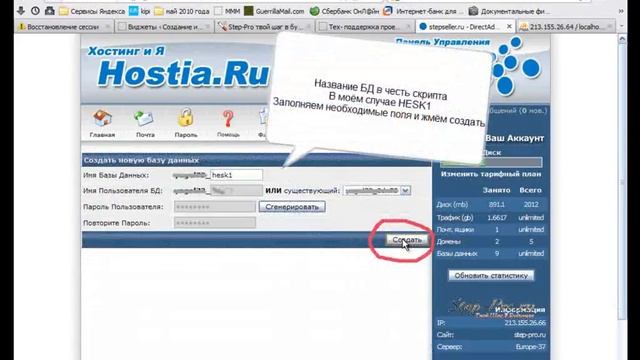Image resolution: width=640 pixels, height=360 pixels.
Task: Switch to the Тех-поддержка tab
Action: tap(364, 27)
